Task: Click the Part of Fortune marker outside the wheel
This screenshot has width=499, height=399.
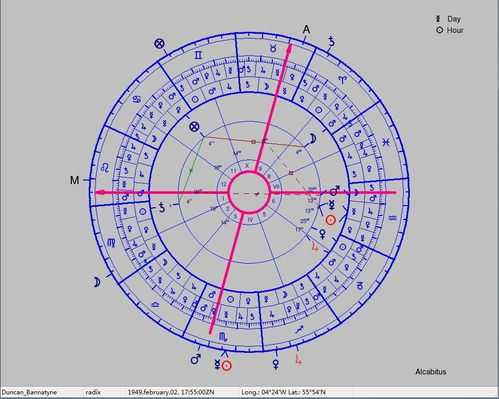Action: coord(159,43)
